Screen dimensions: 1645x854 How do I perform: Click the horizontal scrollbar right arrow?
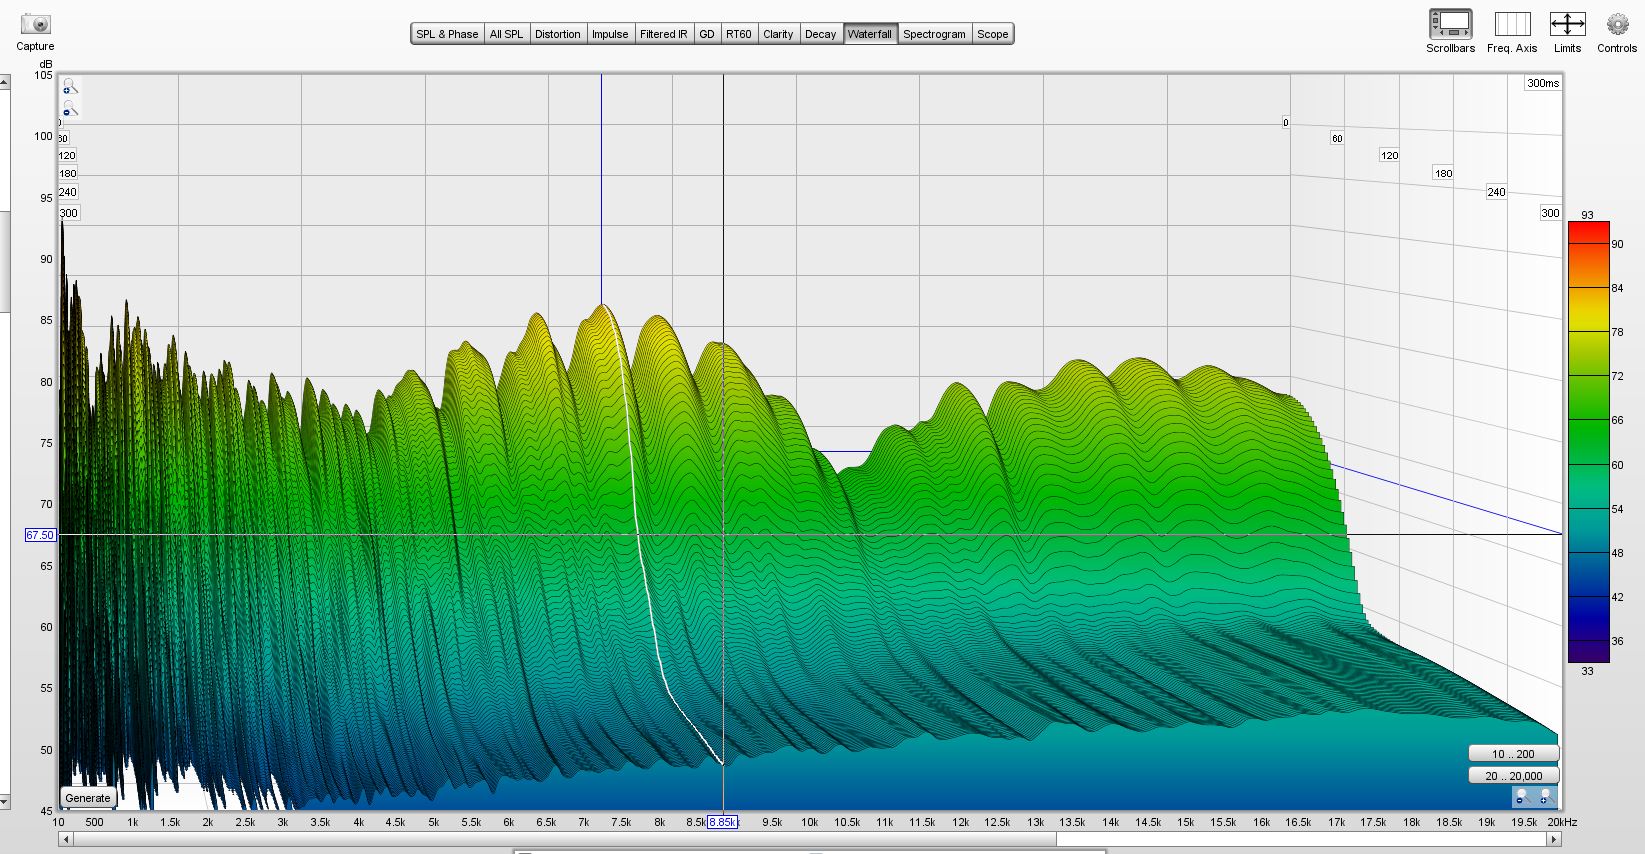1556,840
